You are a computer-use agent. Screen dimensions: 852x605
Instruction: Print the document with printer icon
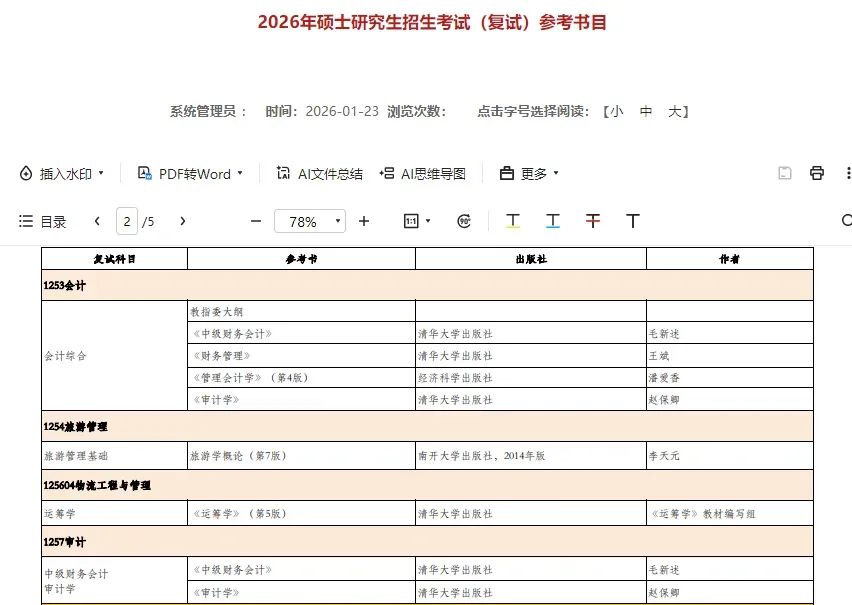click(x=817, y=173)
